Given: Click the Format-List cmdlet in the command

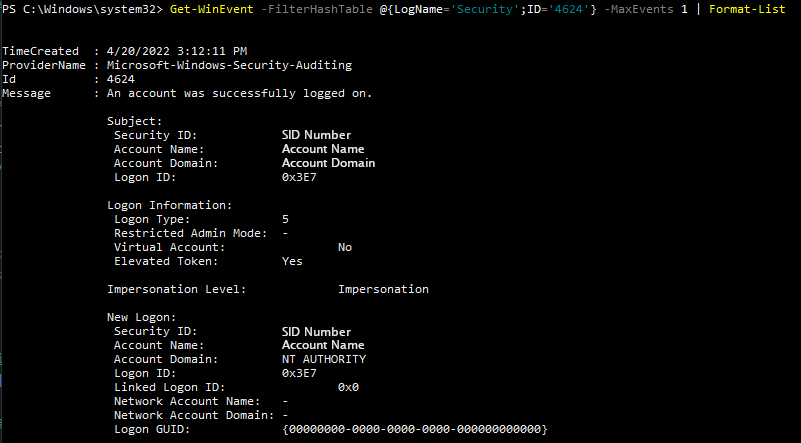Looking at the screenshot, I should click(x=747, y=9).
